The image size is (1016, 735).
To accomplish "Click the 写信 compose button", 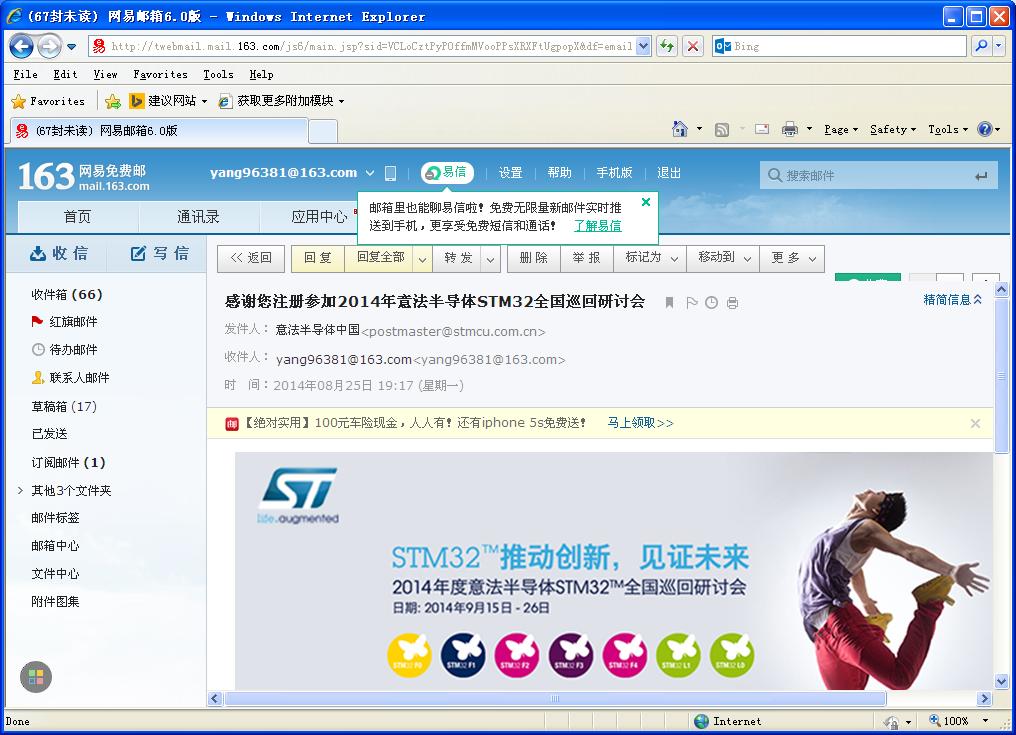I will point(159,253).
